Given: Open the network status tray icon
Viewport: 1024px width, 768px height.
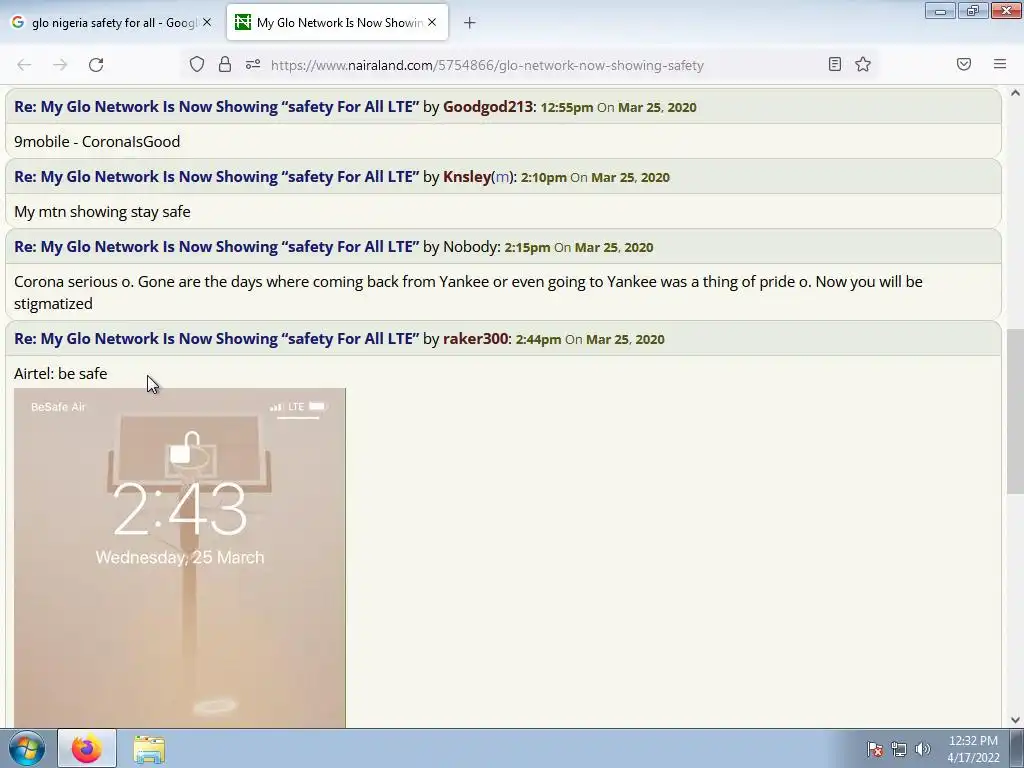Looking at the screenshot, I should (899, 749).
